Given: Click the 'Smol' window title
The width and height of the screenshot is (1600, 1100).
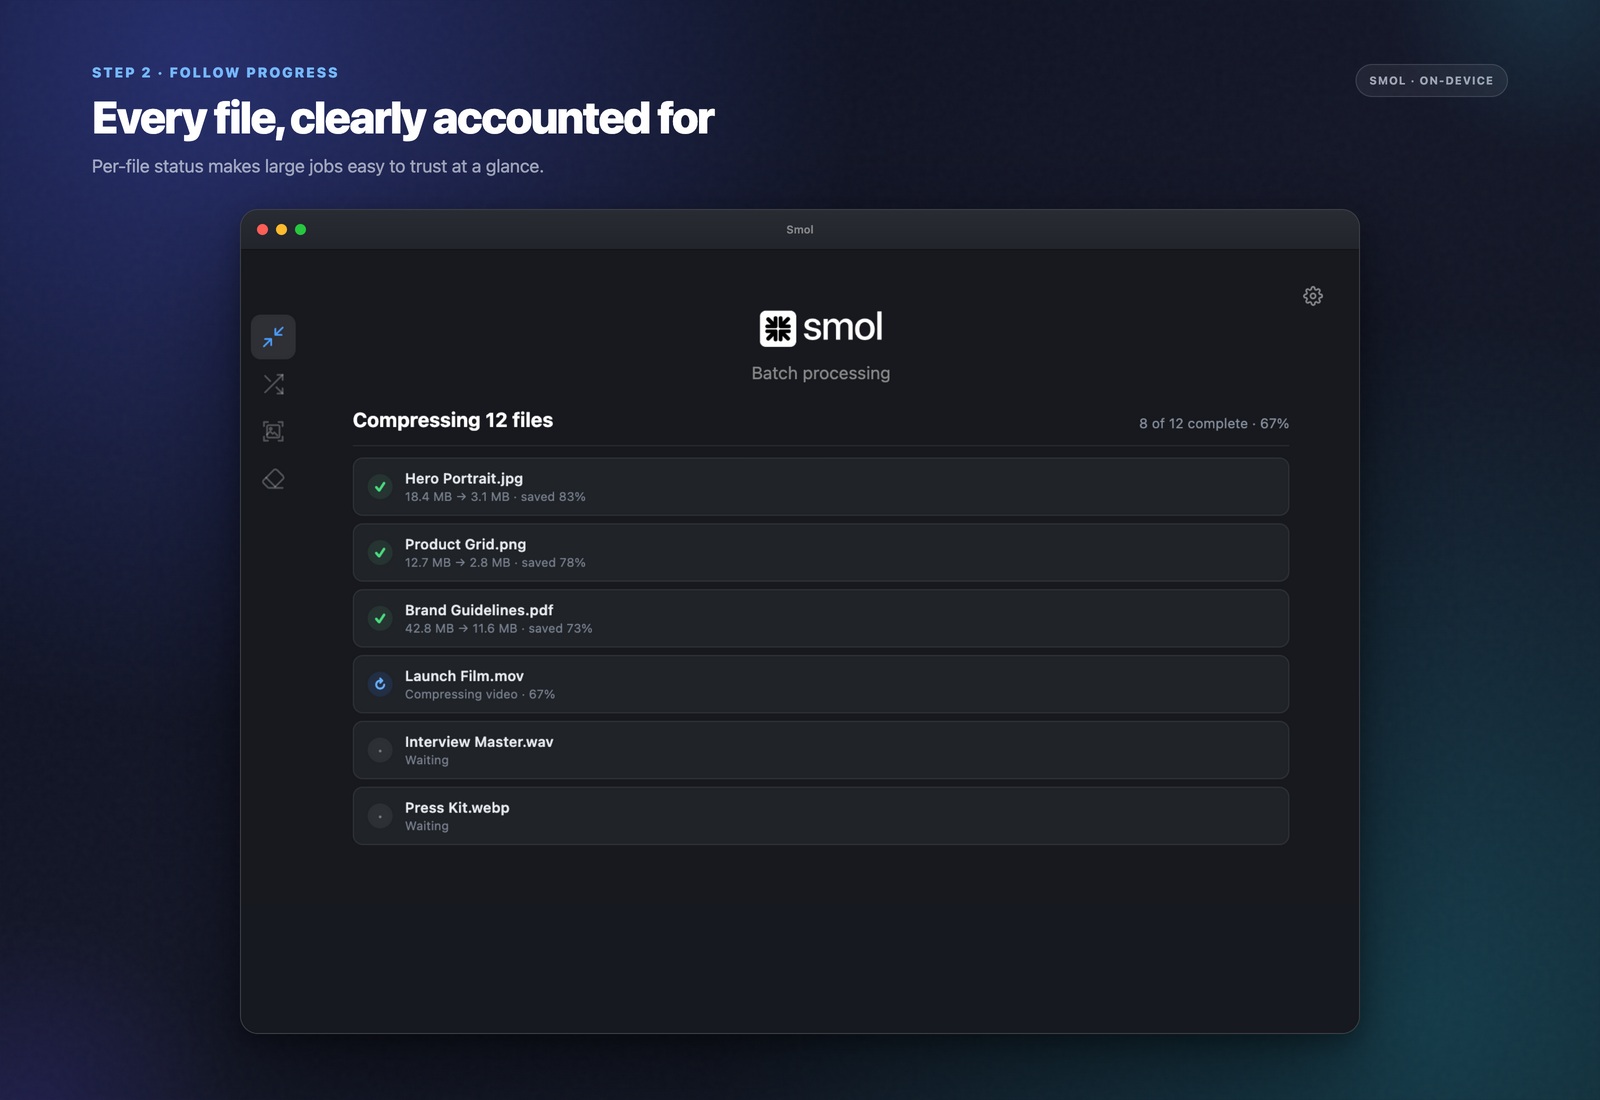Looking at the screenshot, I should point(800,230).
